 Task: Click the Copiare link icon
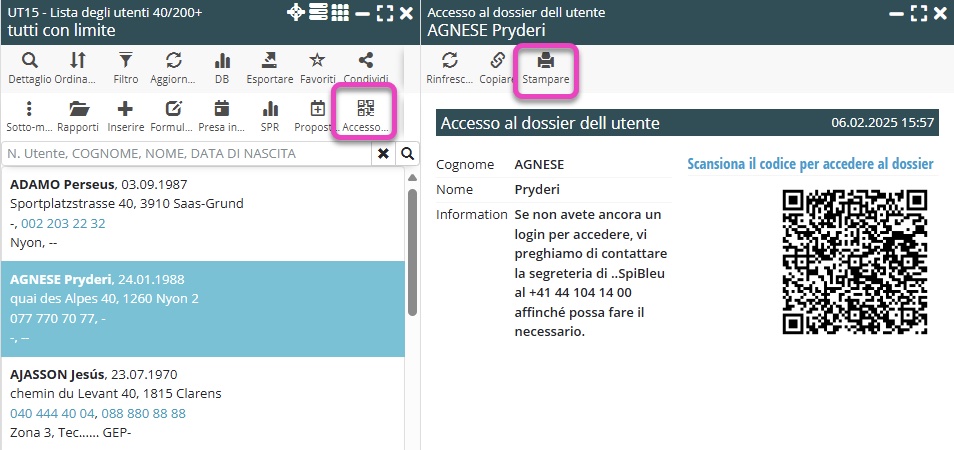coord(497,68)
